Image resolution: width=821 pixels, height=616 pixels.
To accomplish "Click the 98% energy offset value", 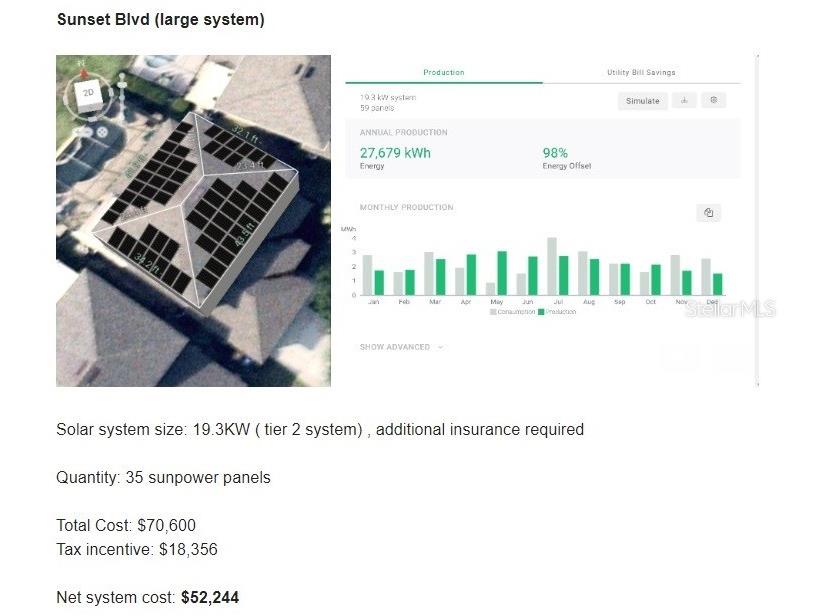I will [x=555, y=153].
